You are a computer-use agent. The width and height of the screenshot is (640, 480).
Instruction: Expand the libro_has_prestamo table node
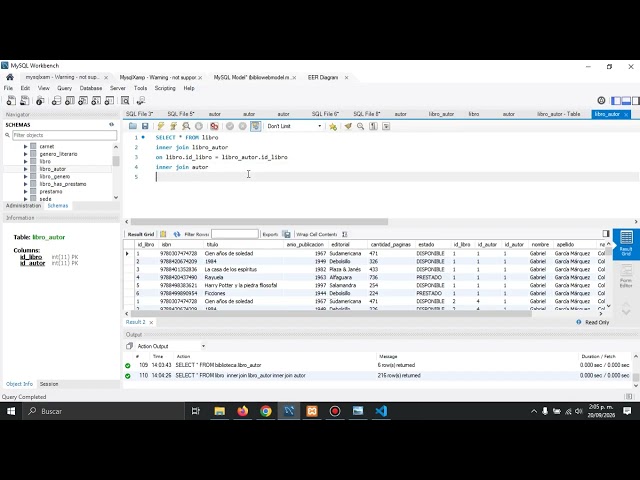coord(25,184)
